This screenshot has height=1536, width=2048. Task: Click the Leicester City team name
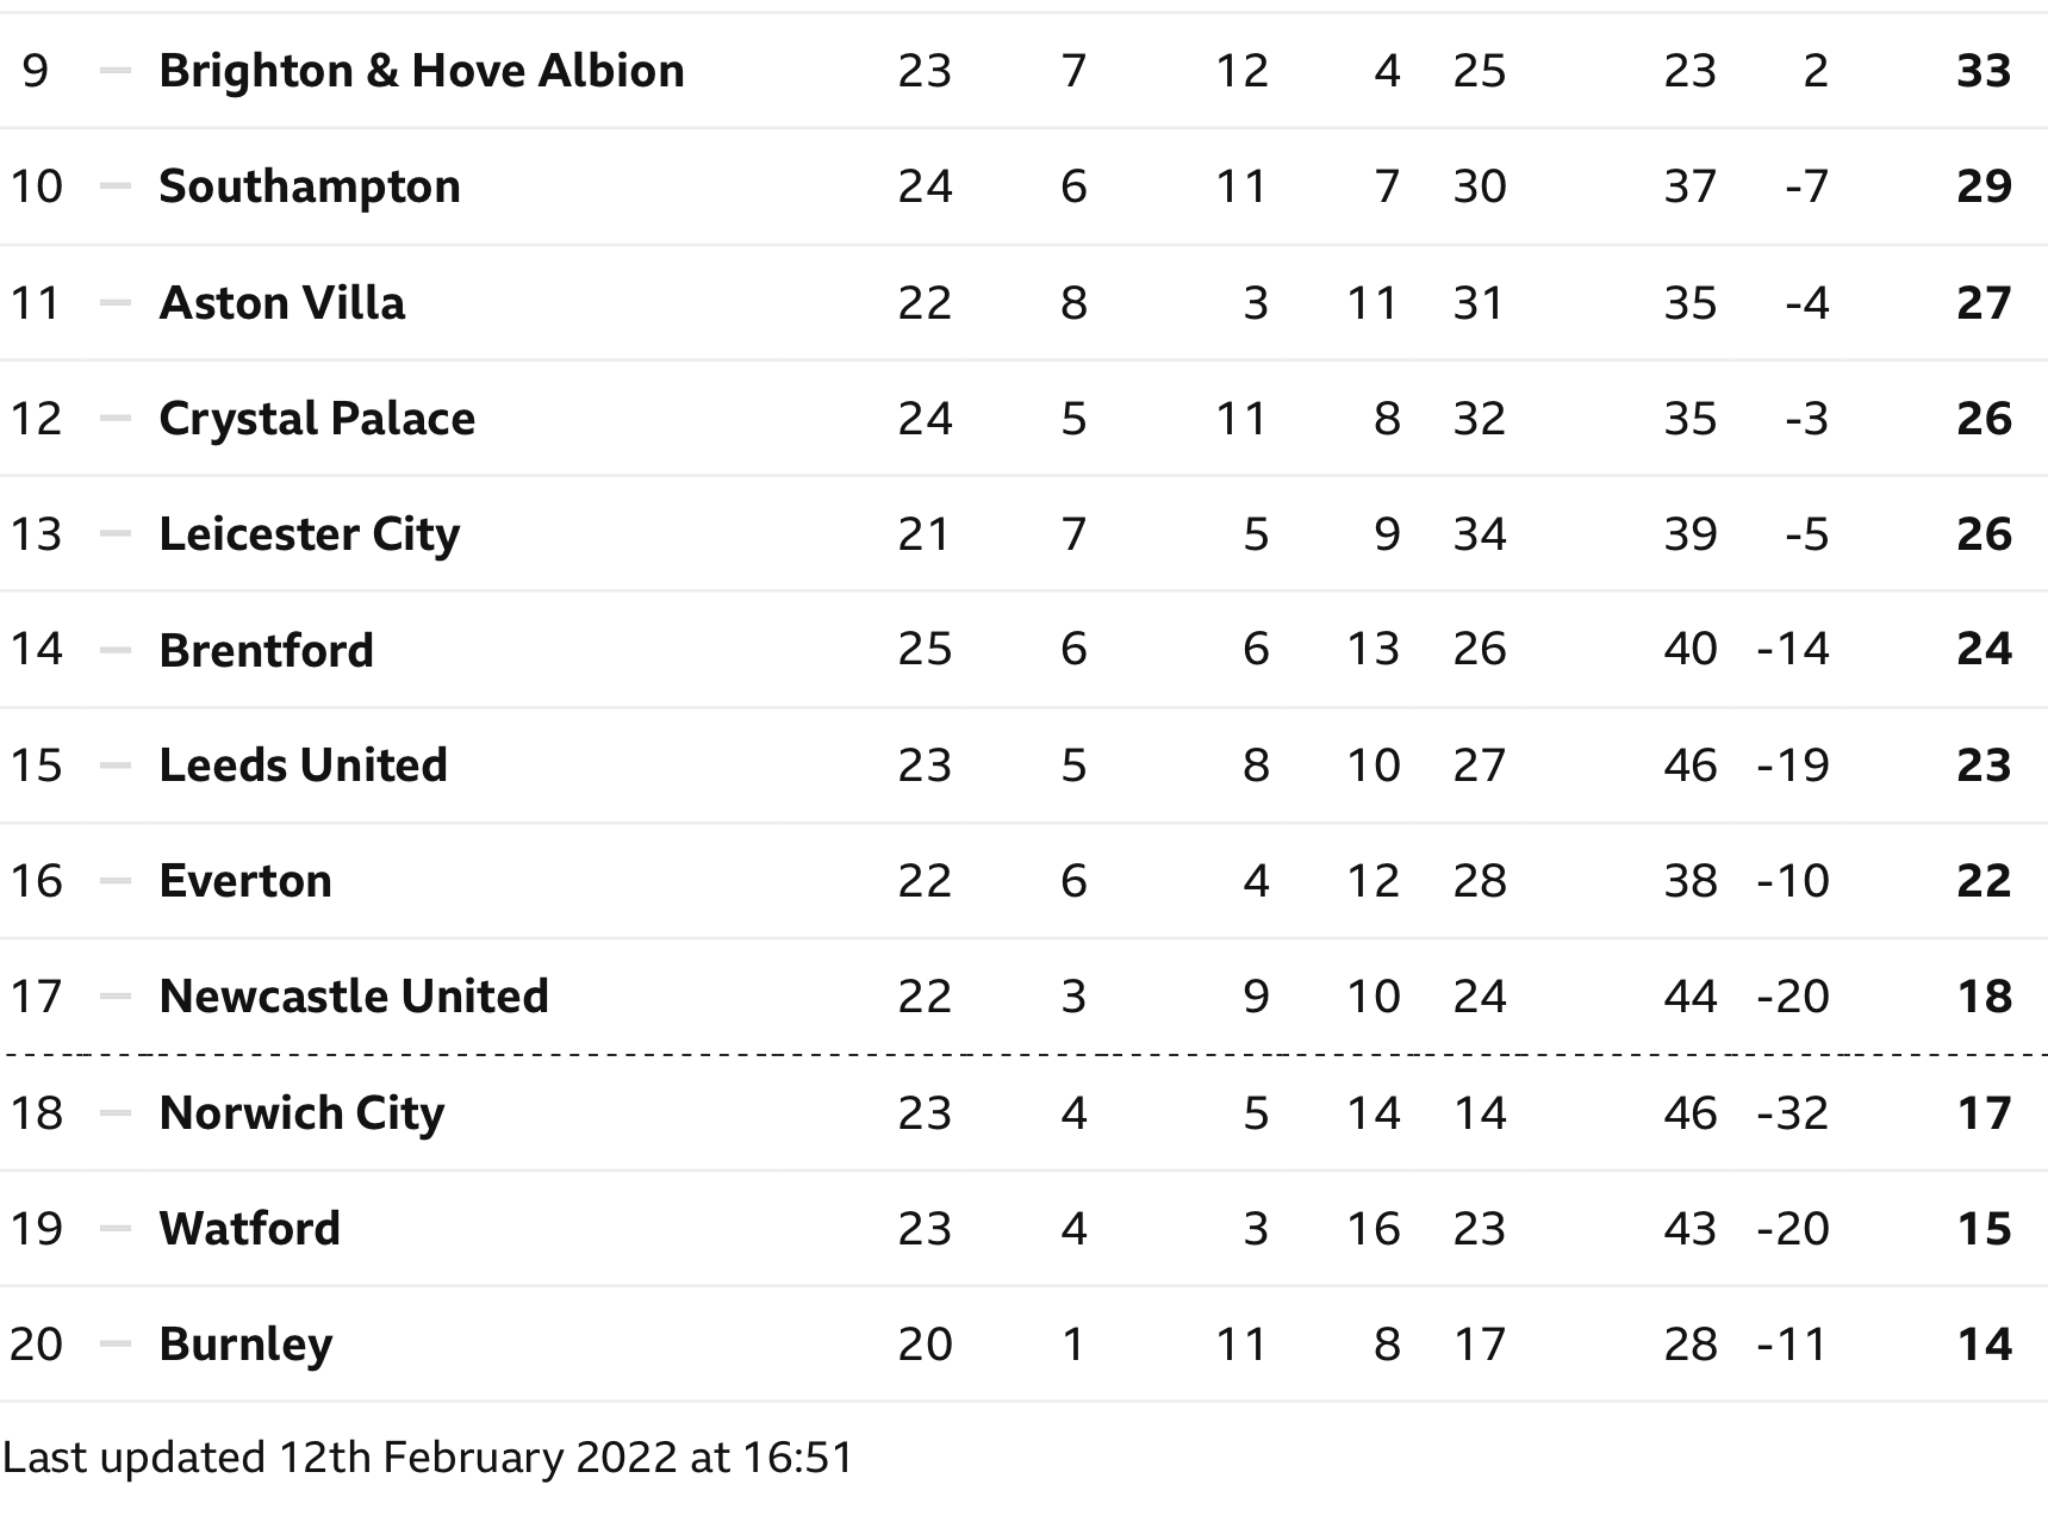(x=309, y=534)
